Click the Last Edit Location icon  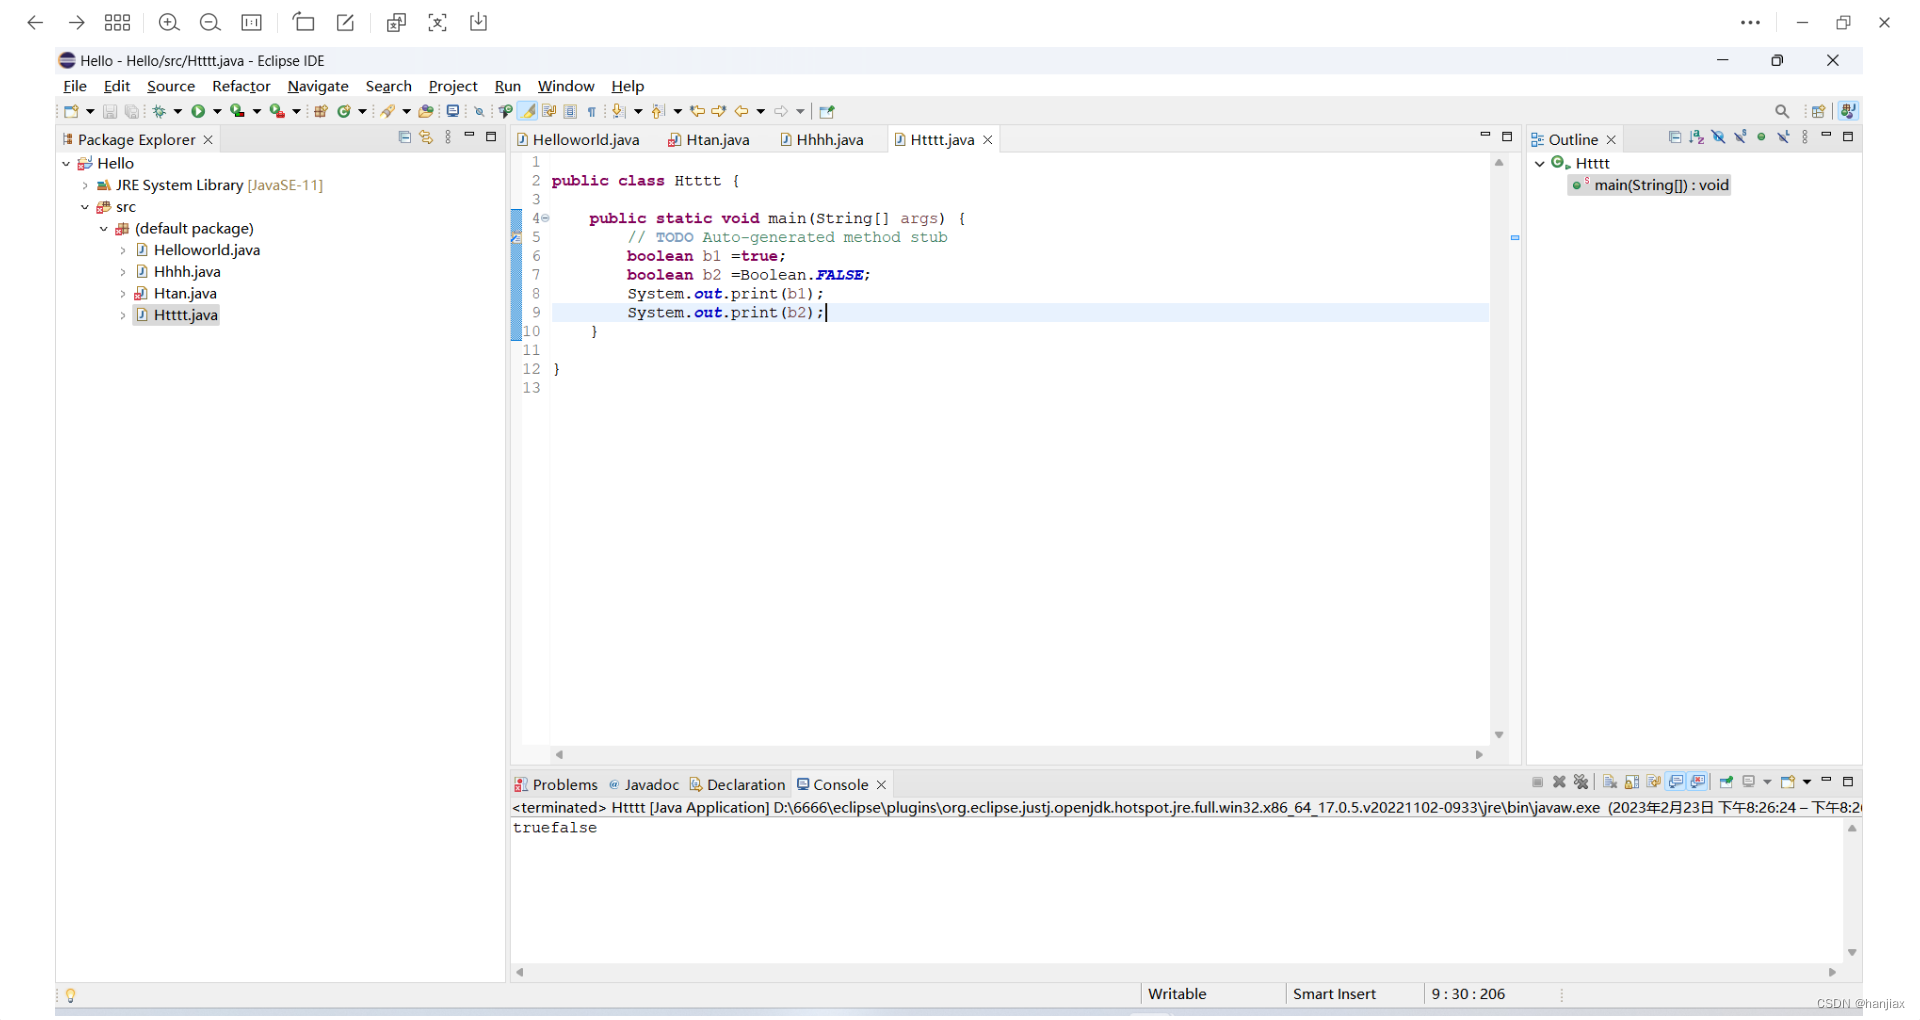pos(697,111)
